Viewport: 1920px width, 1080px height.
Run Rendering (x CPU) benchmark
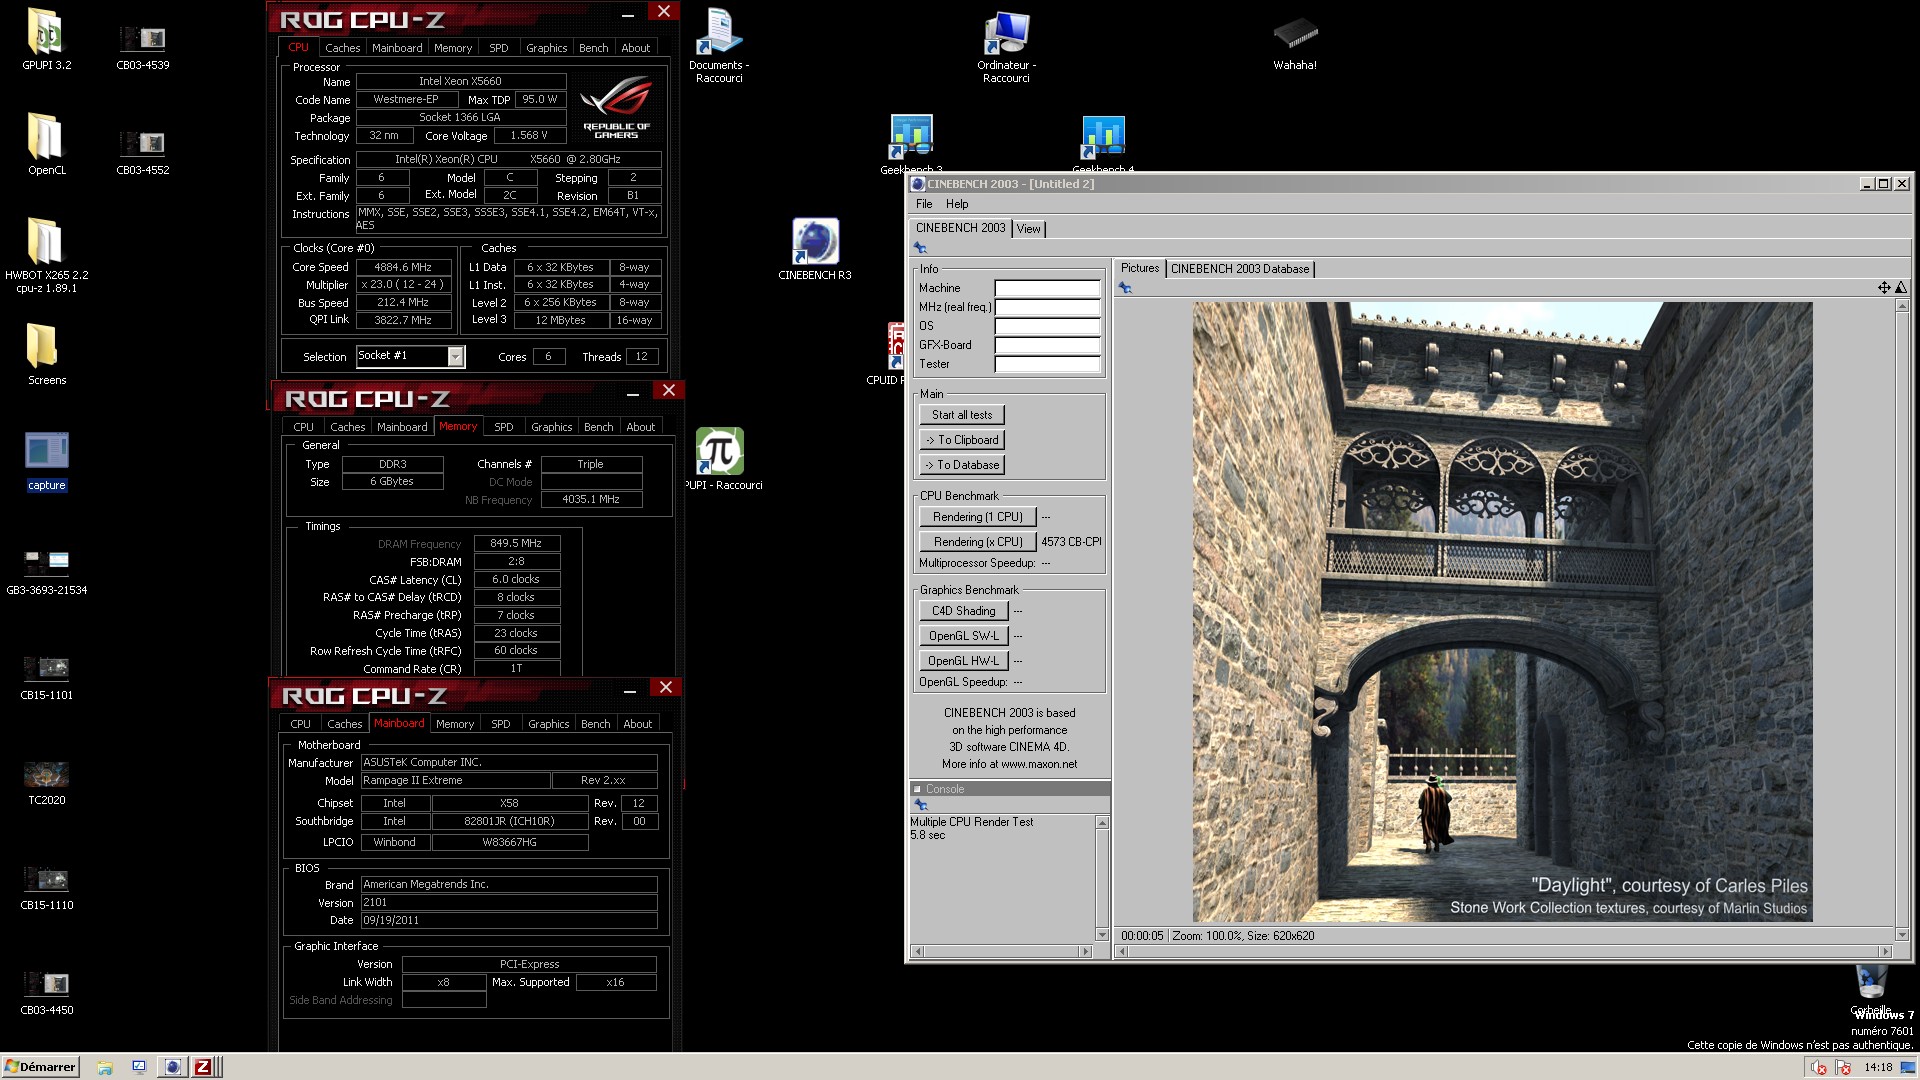[977, 542]
